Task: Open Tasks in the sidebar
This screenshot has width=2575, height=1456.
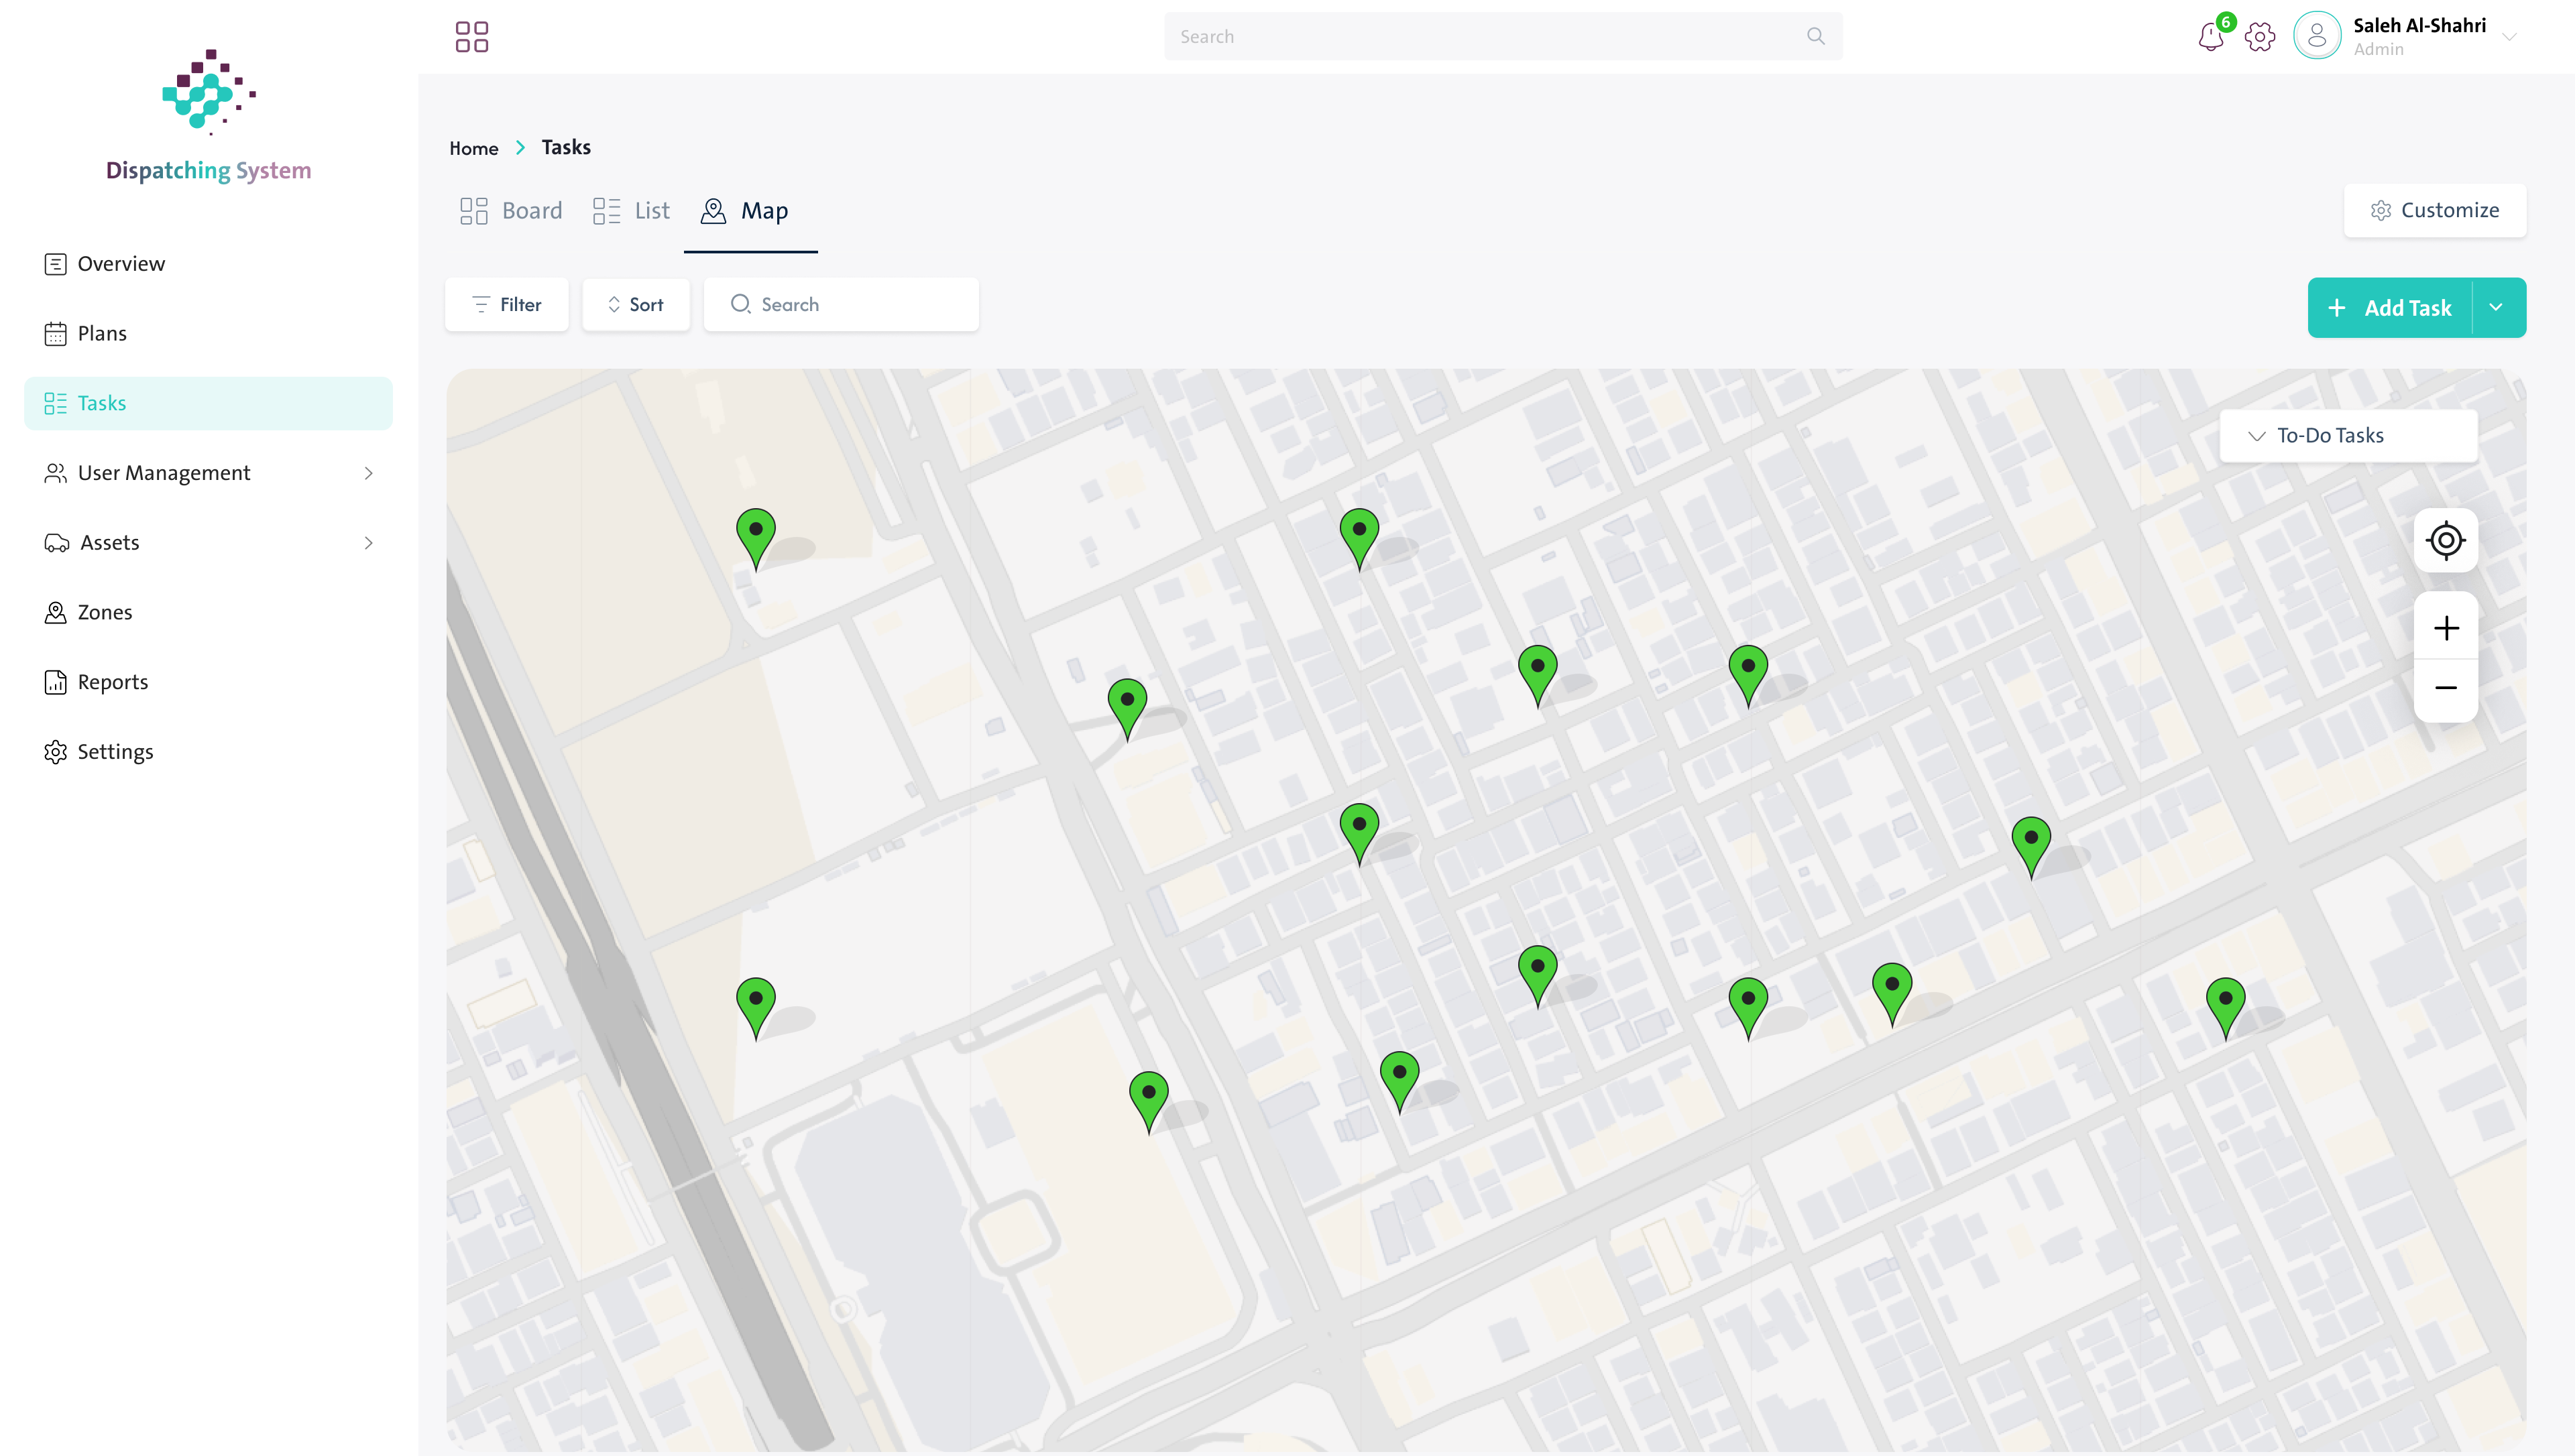Action: pos(208,403)
